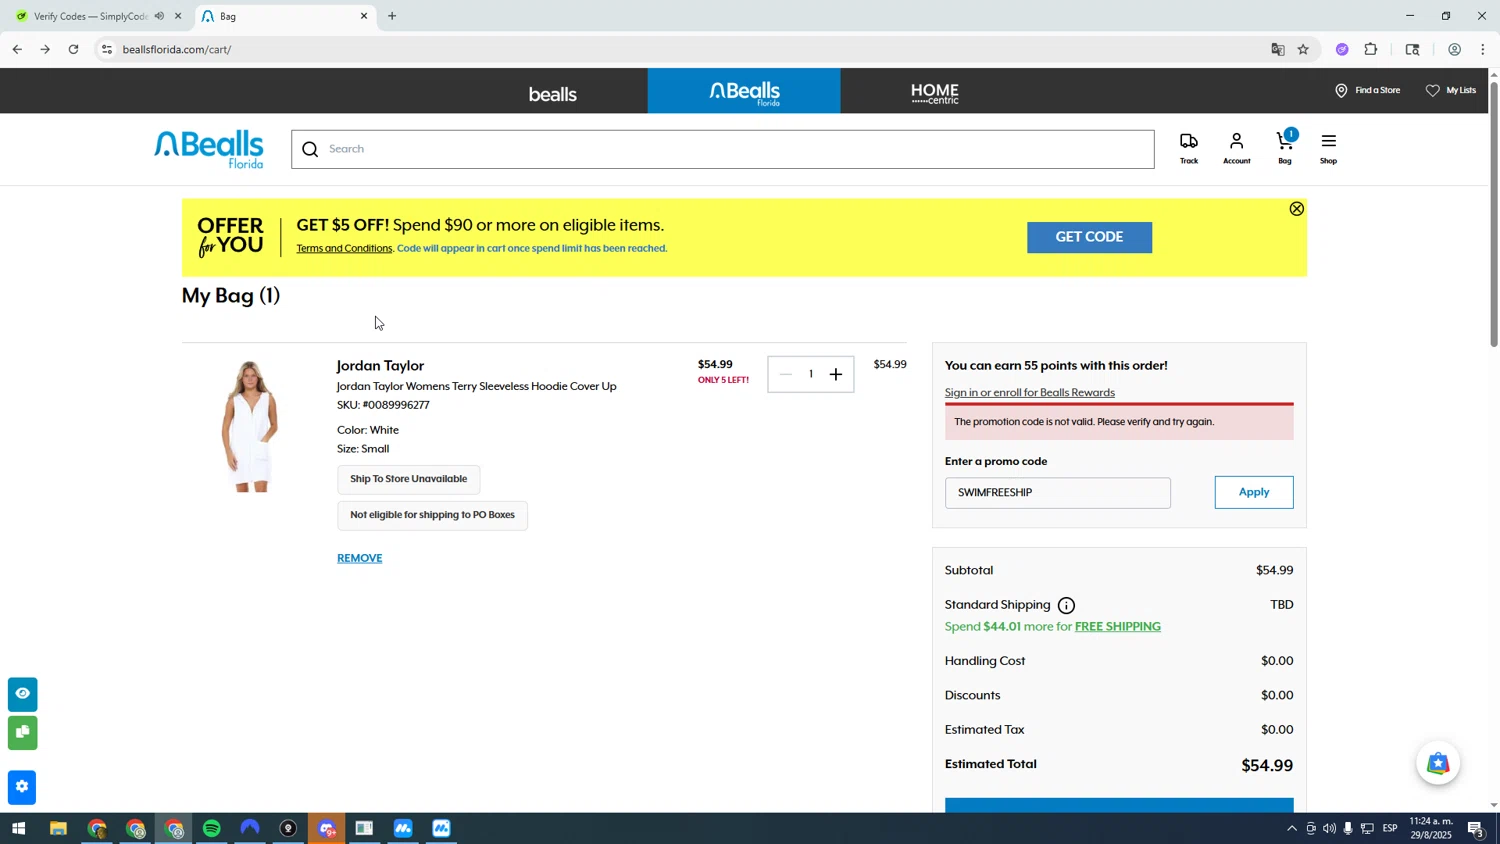Open Spotify from the taskbar
Viewport: 1500px width, 844px height.
[x=212, y=829]
